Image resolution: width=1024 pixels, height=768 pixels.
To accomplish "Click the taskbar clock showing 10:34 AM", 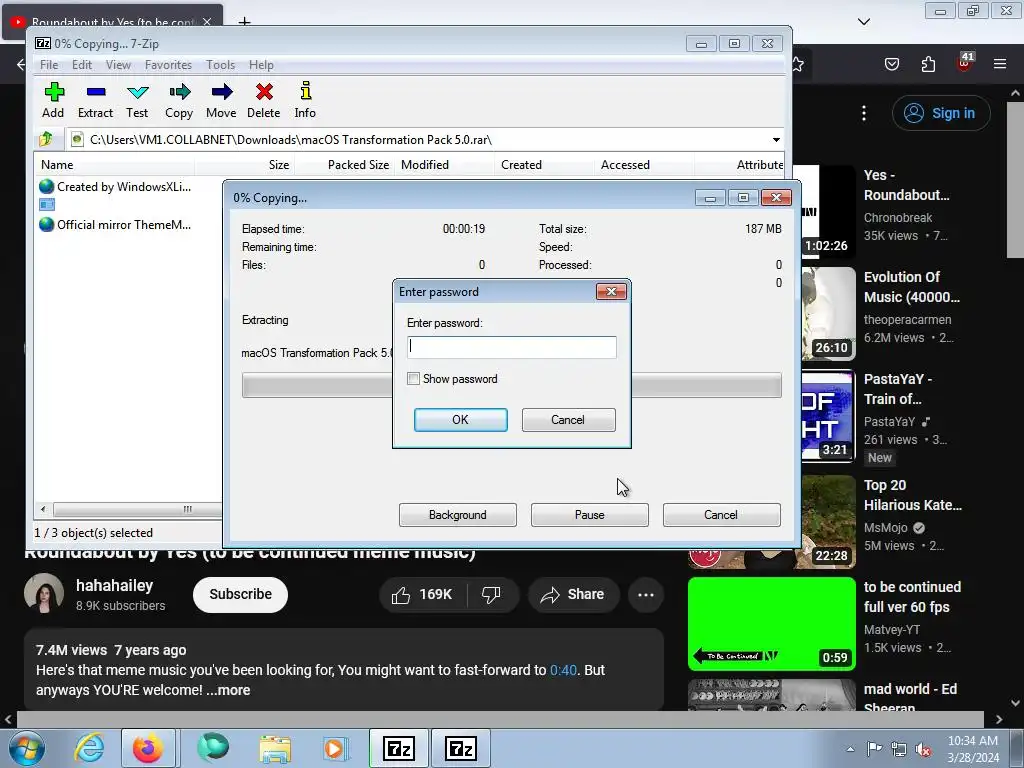I will tap(972, 749).
